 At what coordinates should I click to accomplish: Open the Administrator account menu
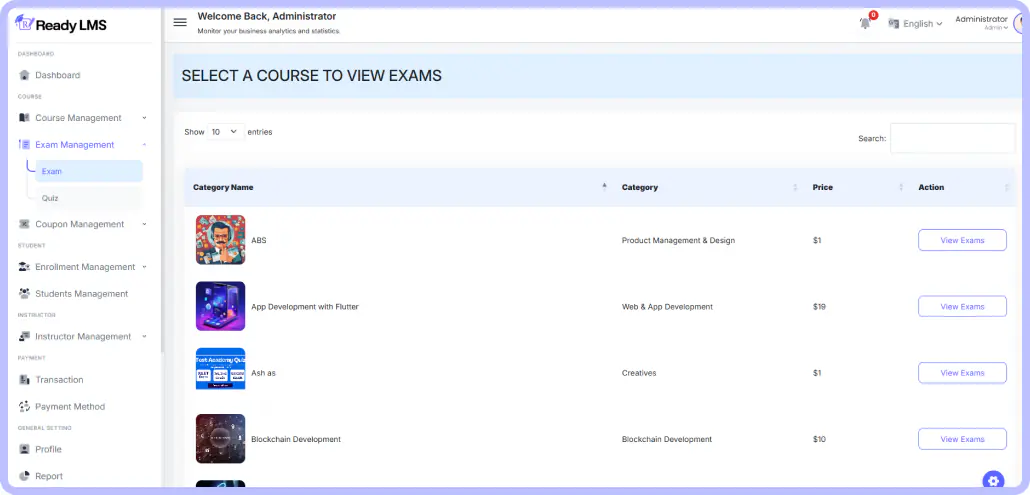coord(982,22)
